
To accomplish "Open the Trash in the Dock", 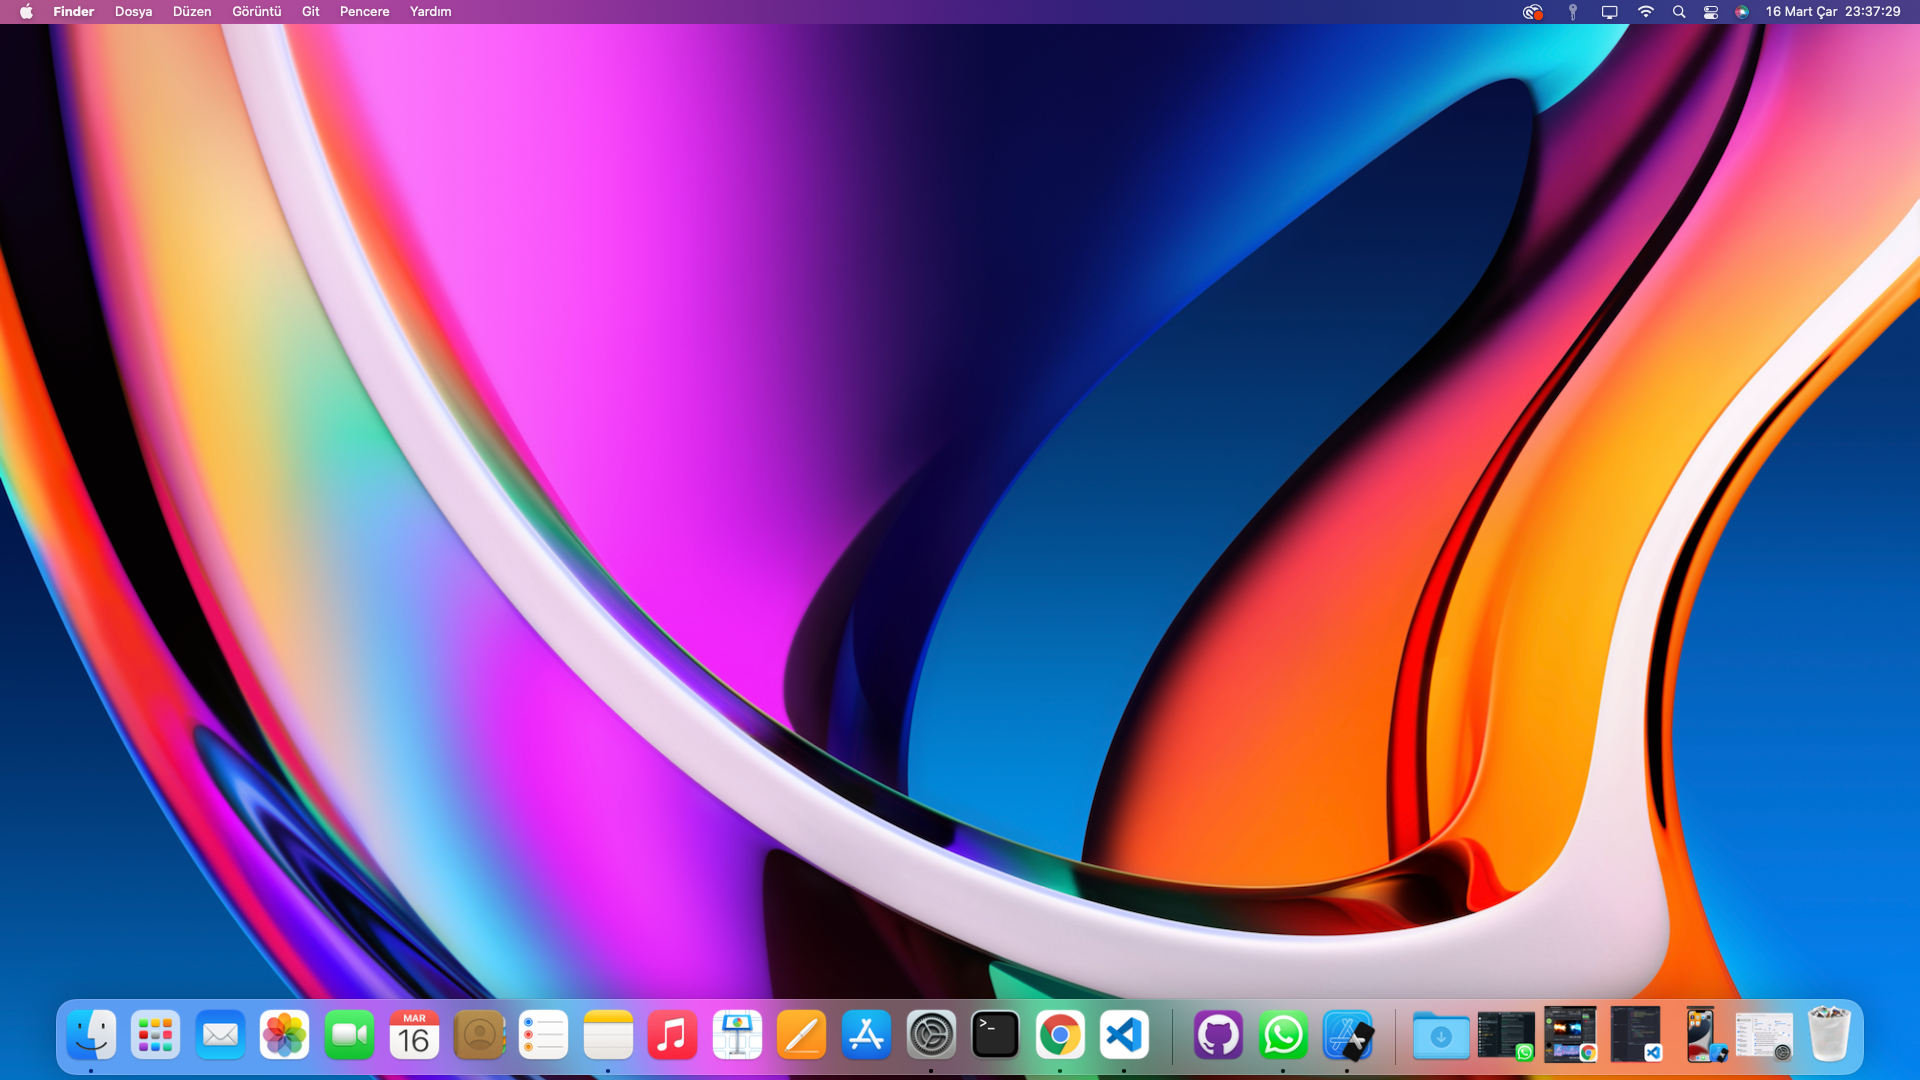I will pos(1829,1035).
